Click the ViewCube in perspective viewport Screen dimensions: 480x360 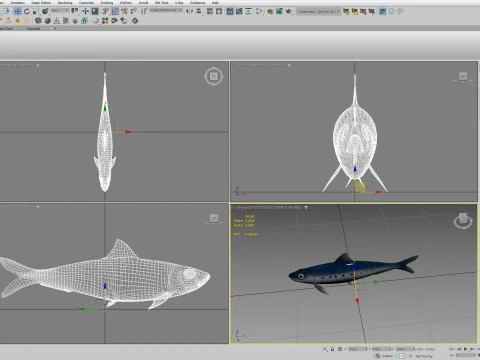(463, 220)
